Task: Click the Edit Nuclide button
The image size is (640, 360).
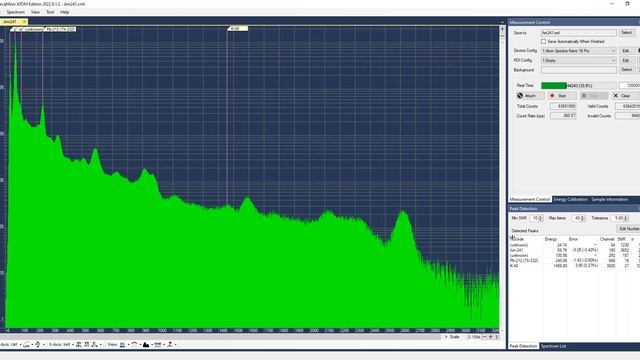Action: (x=628, y=229)
